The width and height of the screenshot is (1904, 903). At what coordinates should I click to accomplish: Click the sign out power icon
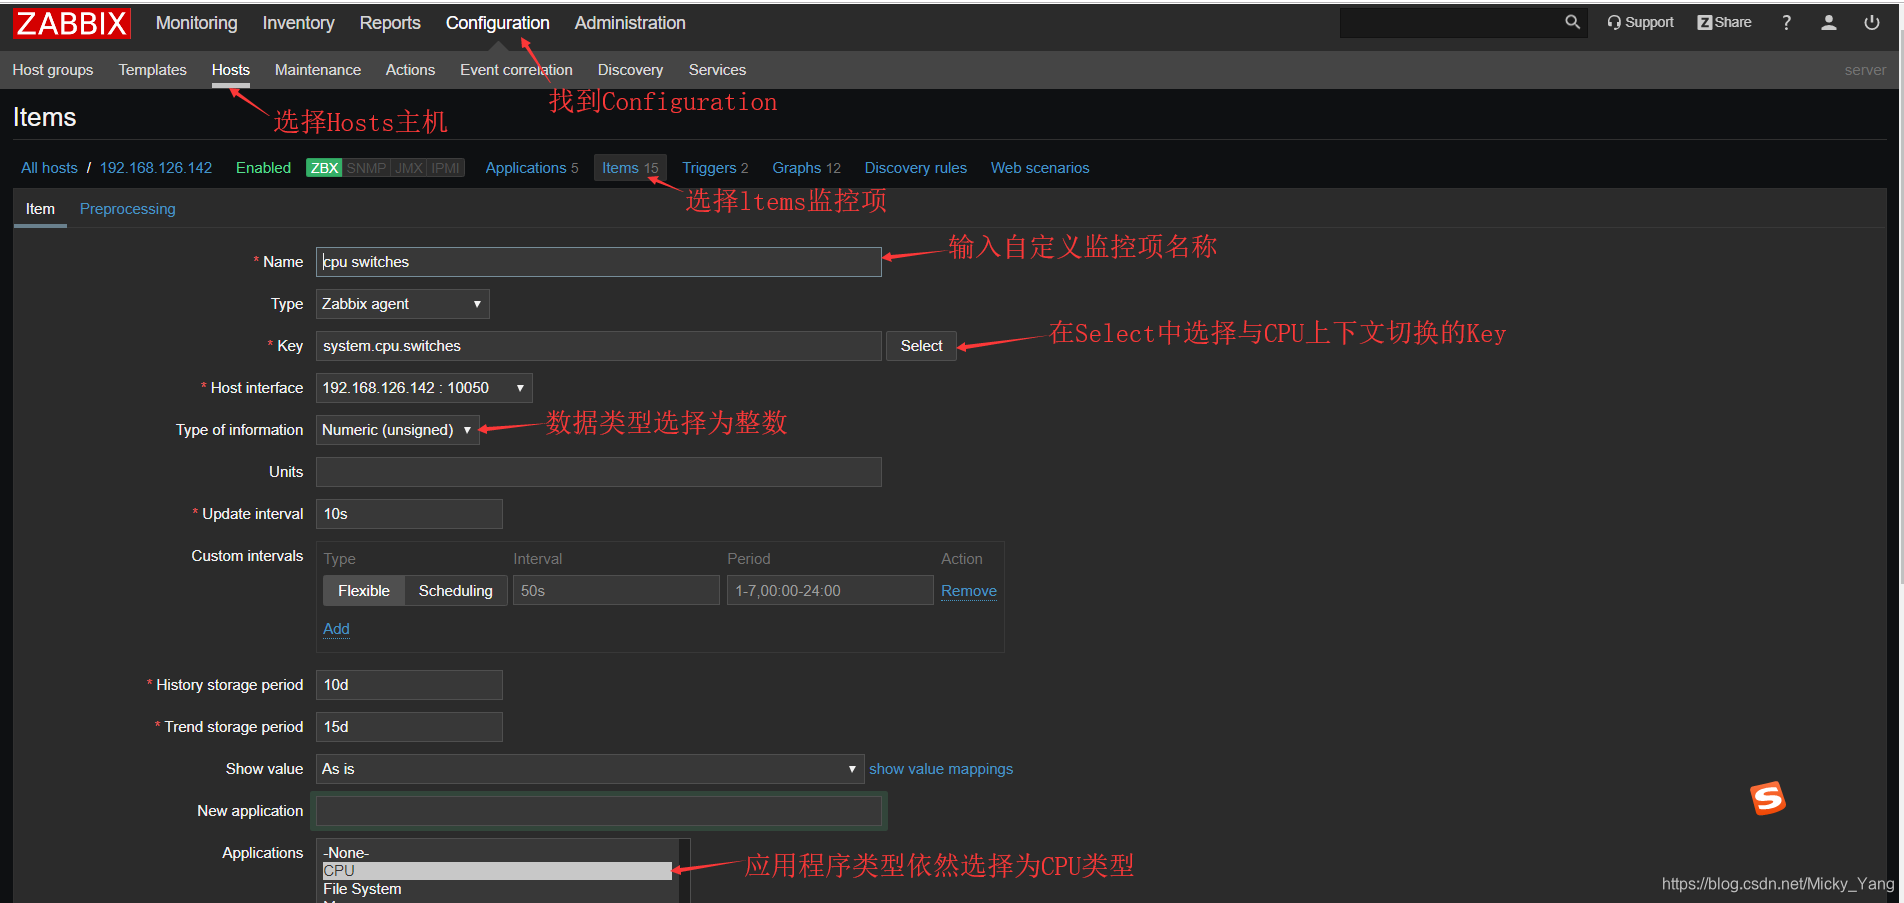click(x=1872, y=22)
